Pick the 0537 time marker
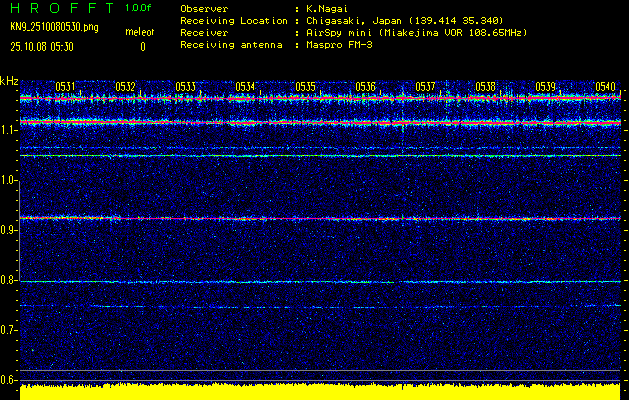Image resolution: width=629 pixels, height=400 pixels. click(425, 87)
